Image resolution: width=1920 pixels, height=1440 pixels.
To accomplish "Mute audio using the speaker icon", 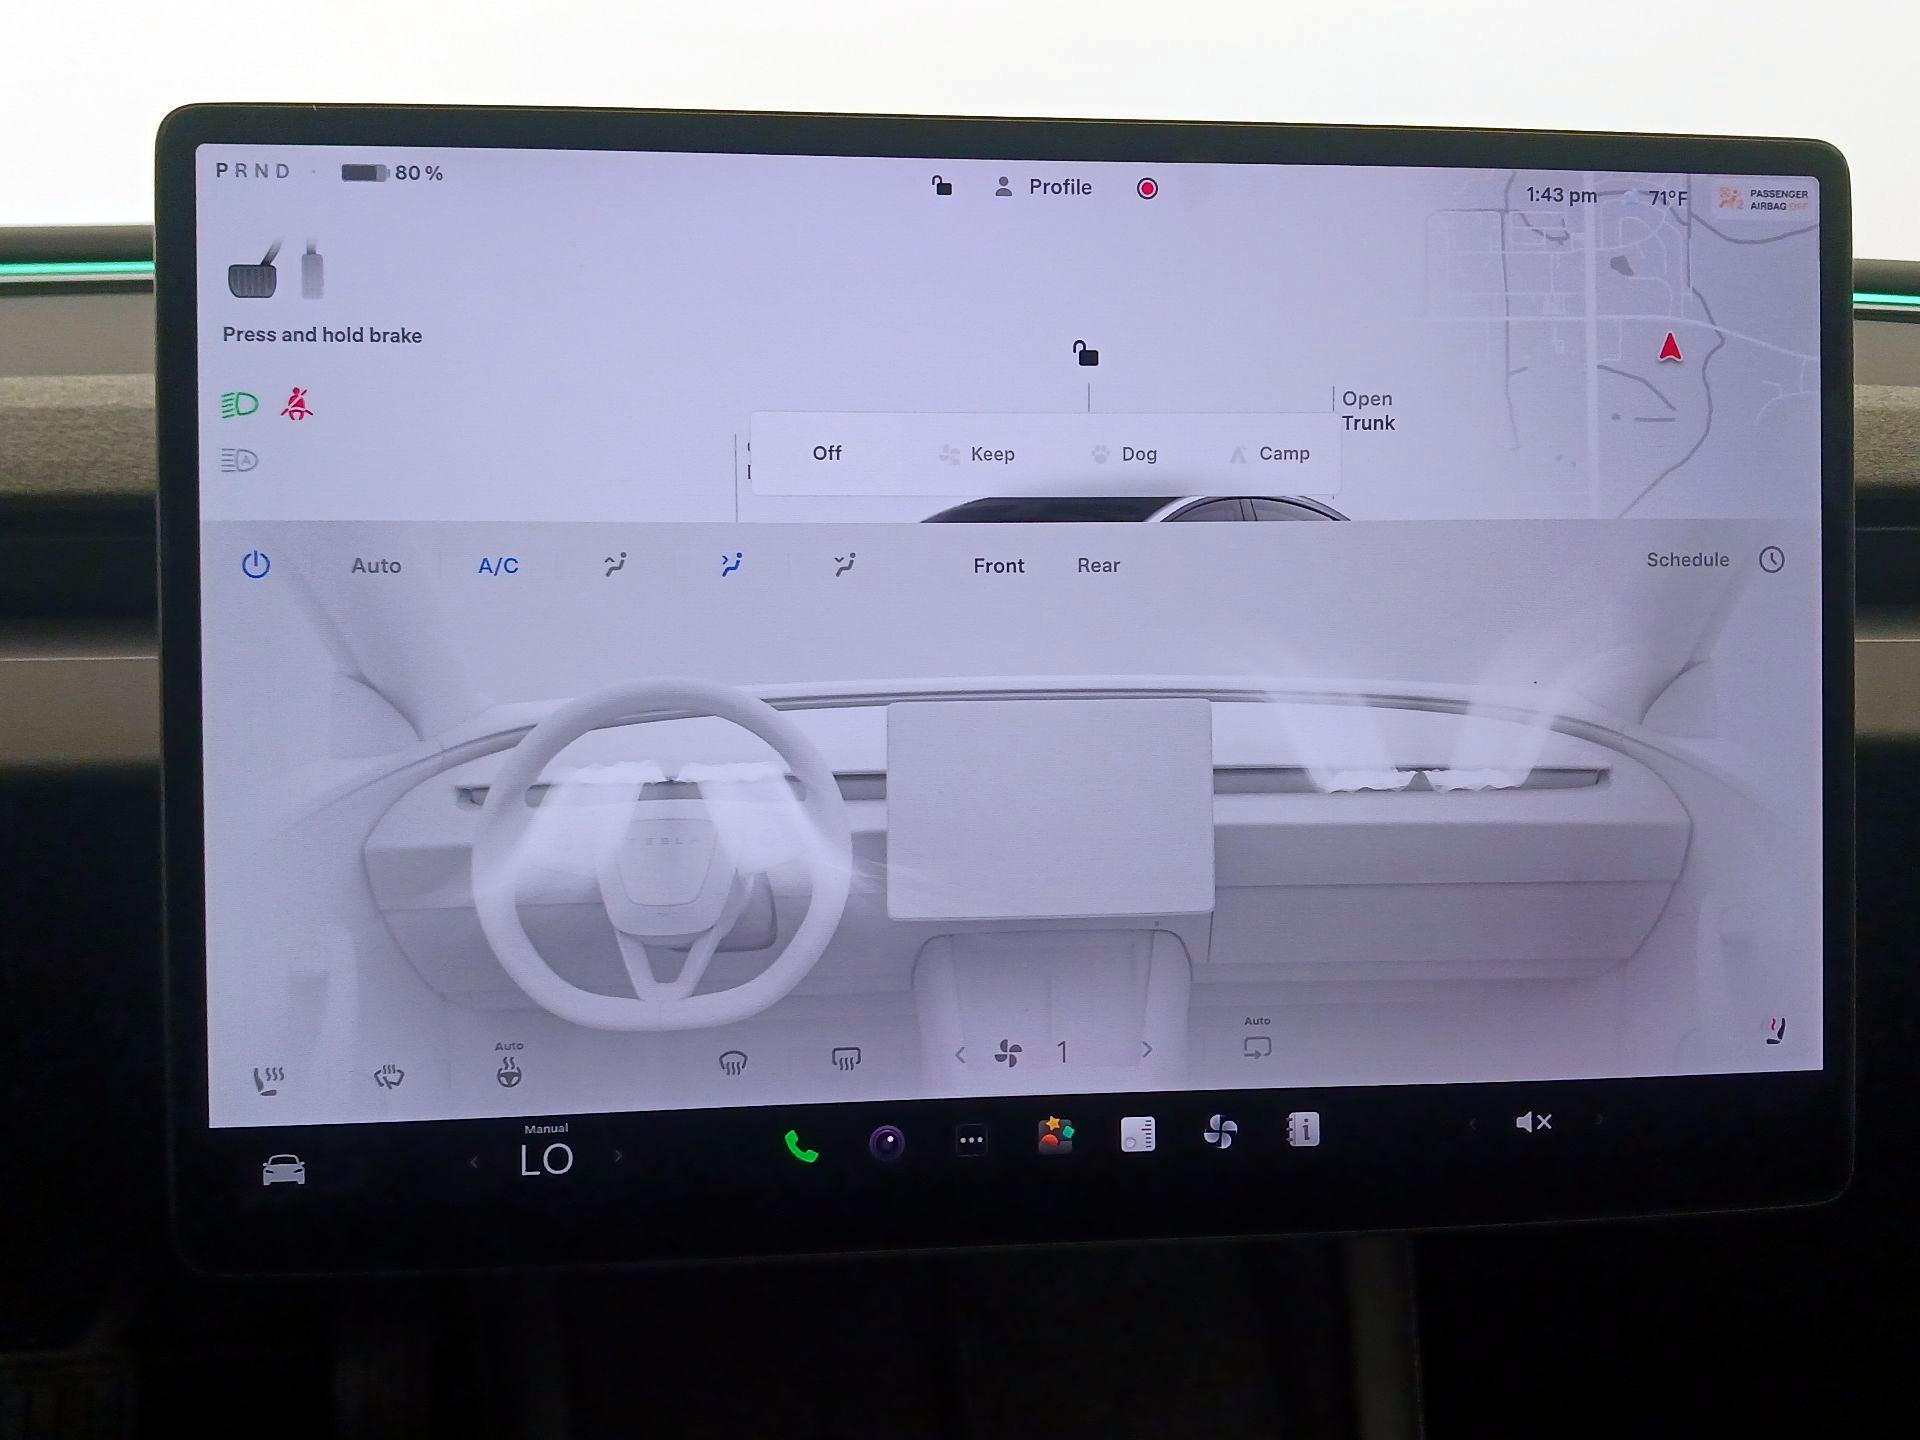I will [1534, 1121].
